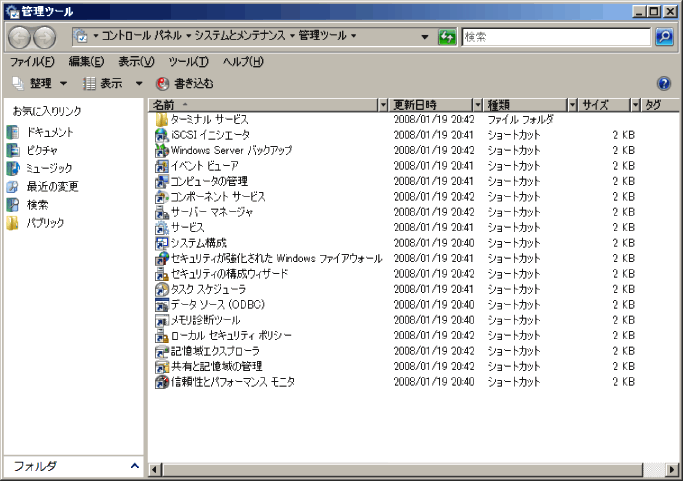Click the サービス gear shortcut icon
Image resolution: width=683 pixels, height=481 pixels.
point(162,227)
